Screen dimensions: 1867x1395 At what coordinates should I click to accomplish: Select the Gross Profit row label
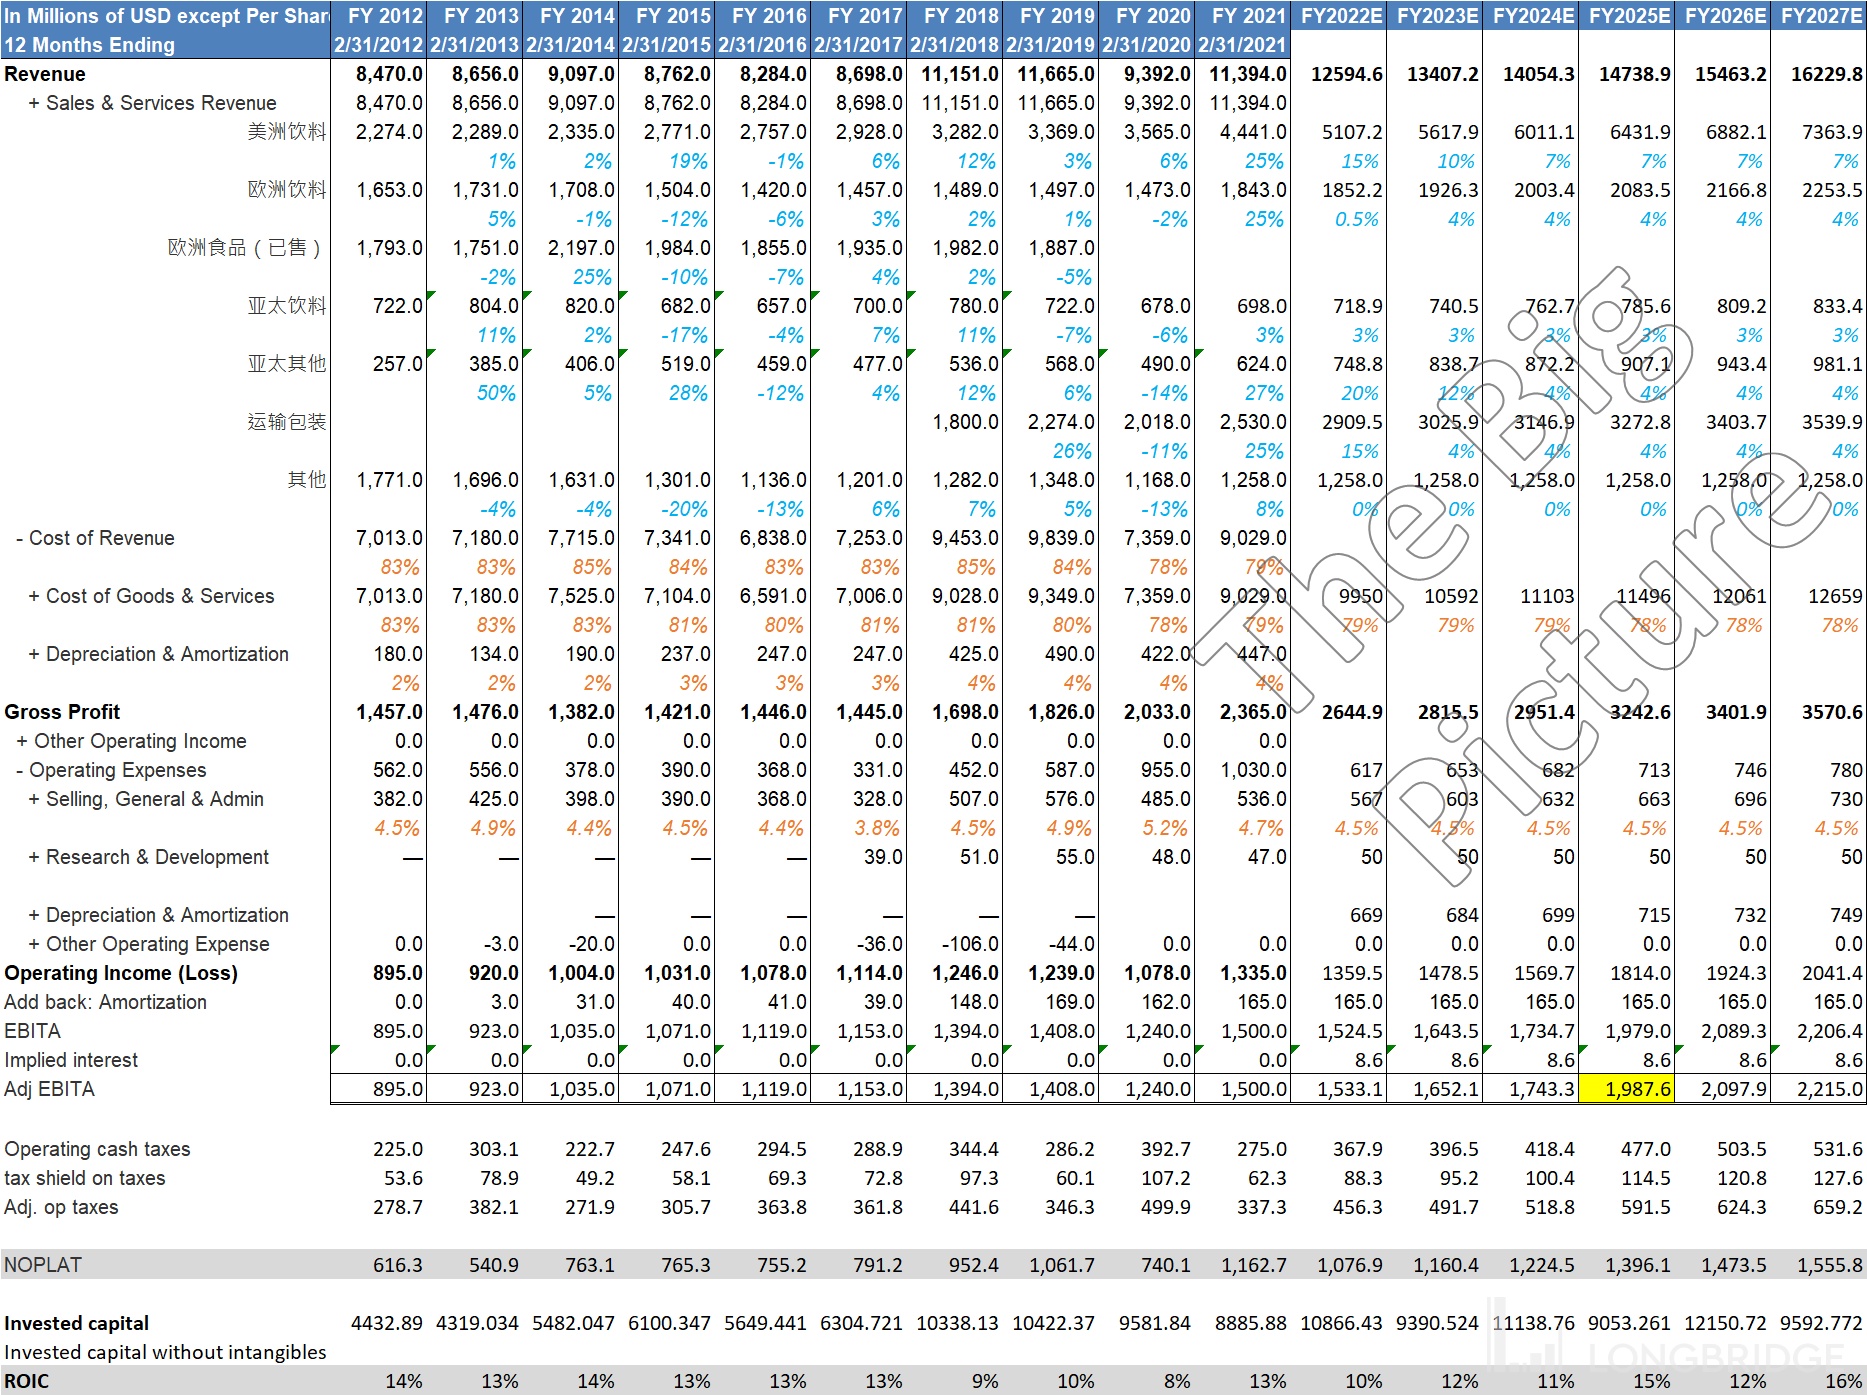tap(62, 712)
